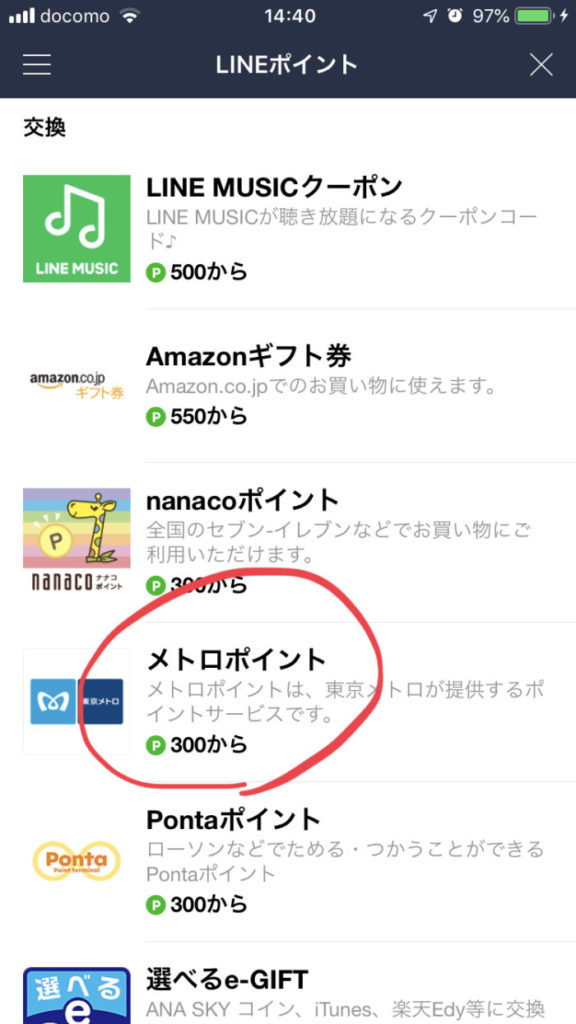Open the Pontaポイント listing

pos(353,861)
